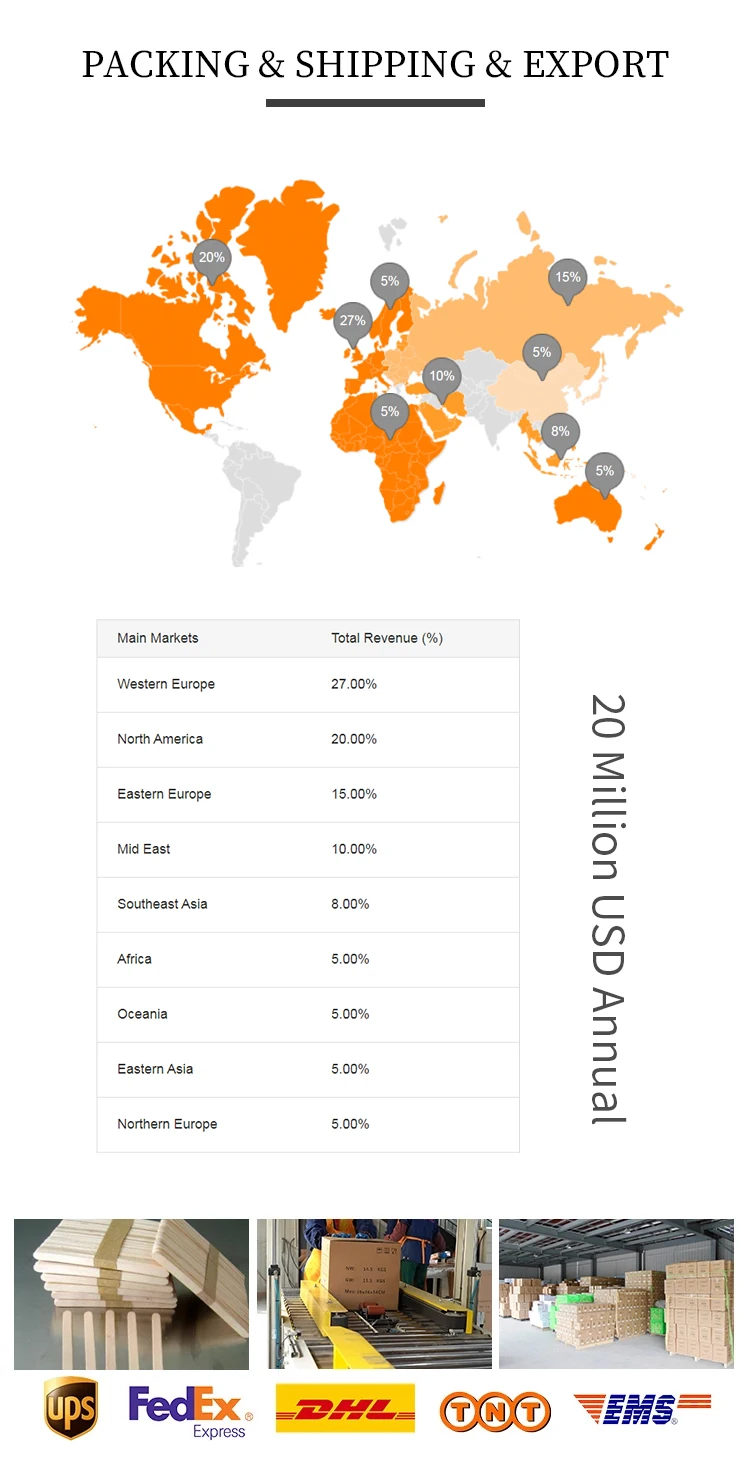Select the 5% pin over Australia
Screen dimensions: 750x1459
[x=604, y=475]
